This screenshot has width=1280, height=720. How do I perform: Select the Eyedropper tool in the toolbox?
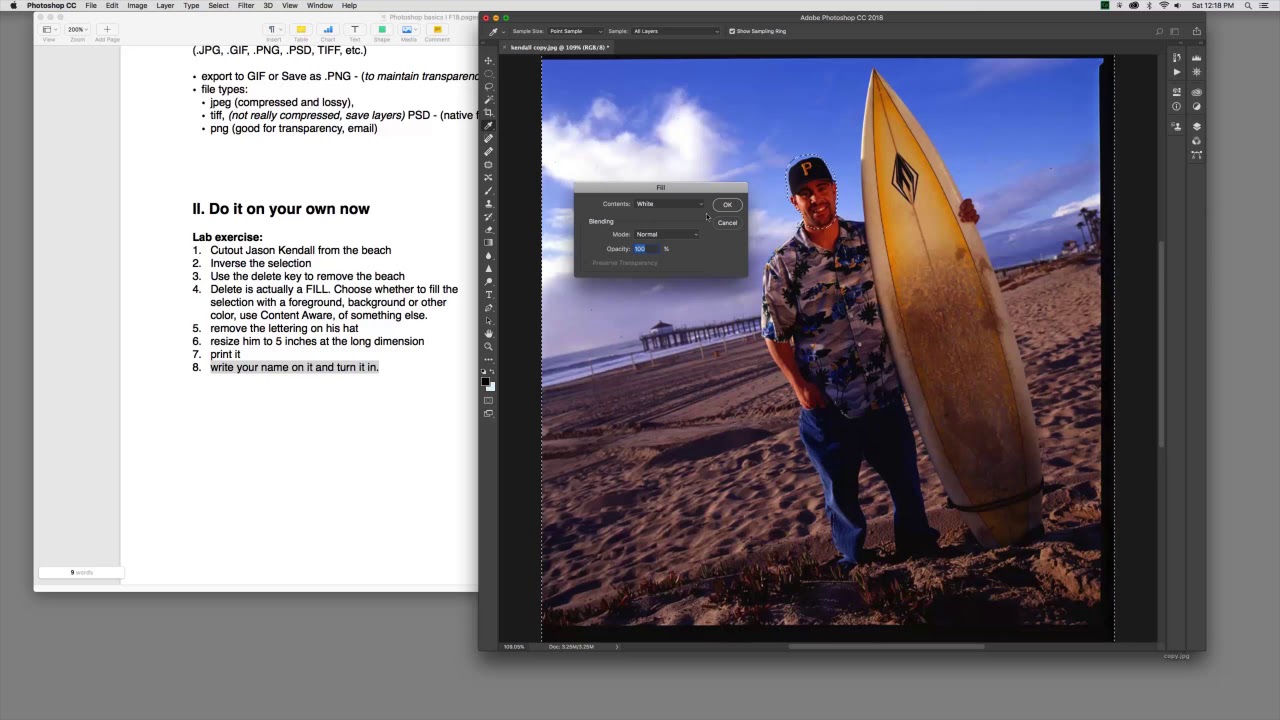(x=488, y=126)
